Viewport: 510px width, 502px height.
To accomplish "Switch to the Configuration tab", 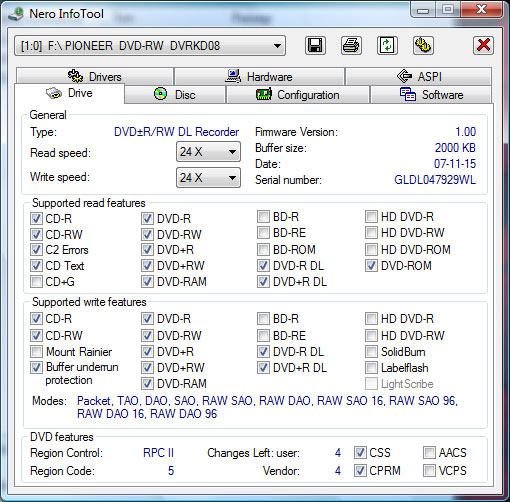I will click(x=298, y=95).
